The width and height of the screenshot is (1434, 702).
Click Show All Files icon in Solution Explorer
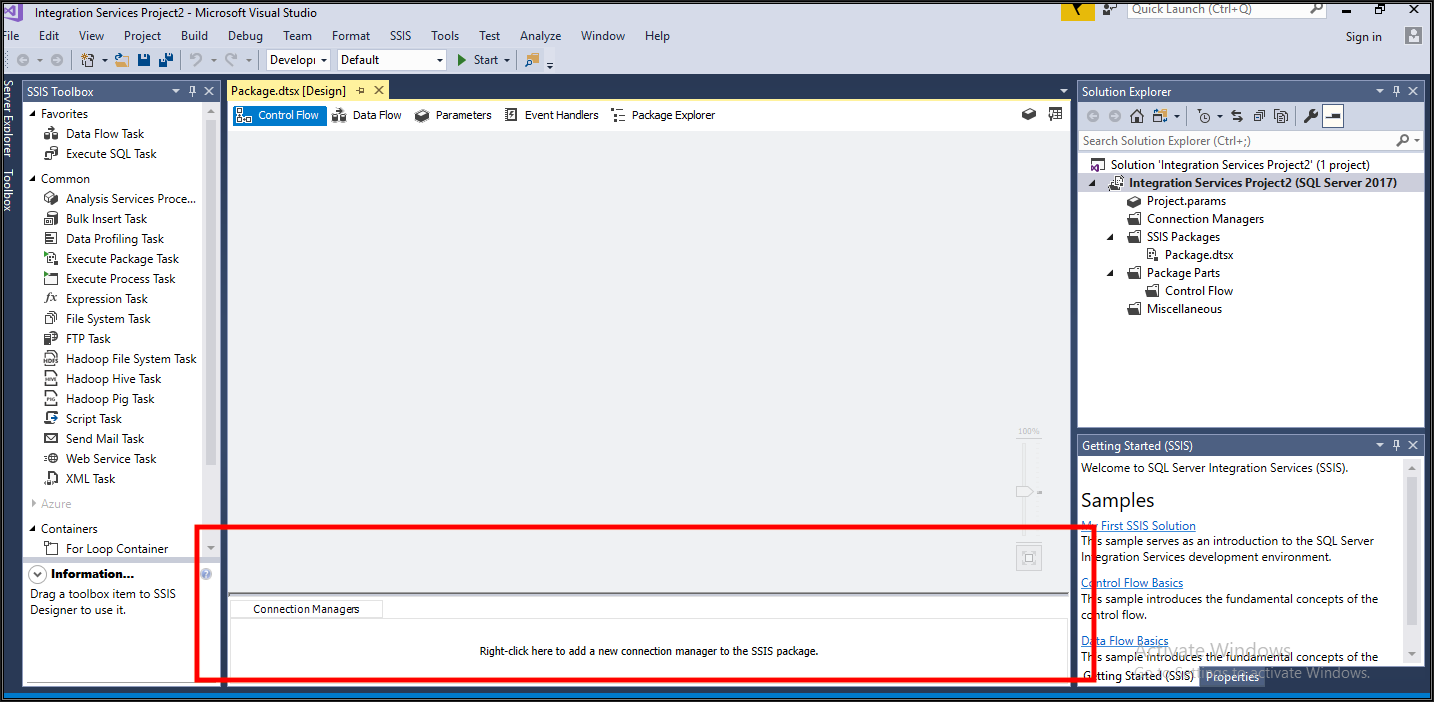click(x=1281, y=116)
